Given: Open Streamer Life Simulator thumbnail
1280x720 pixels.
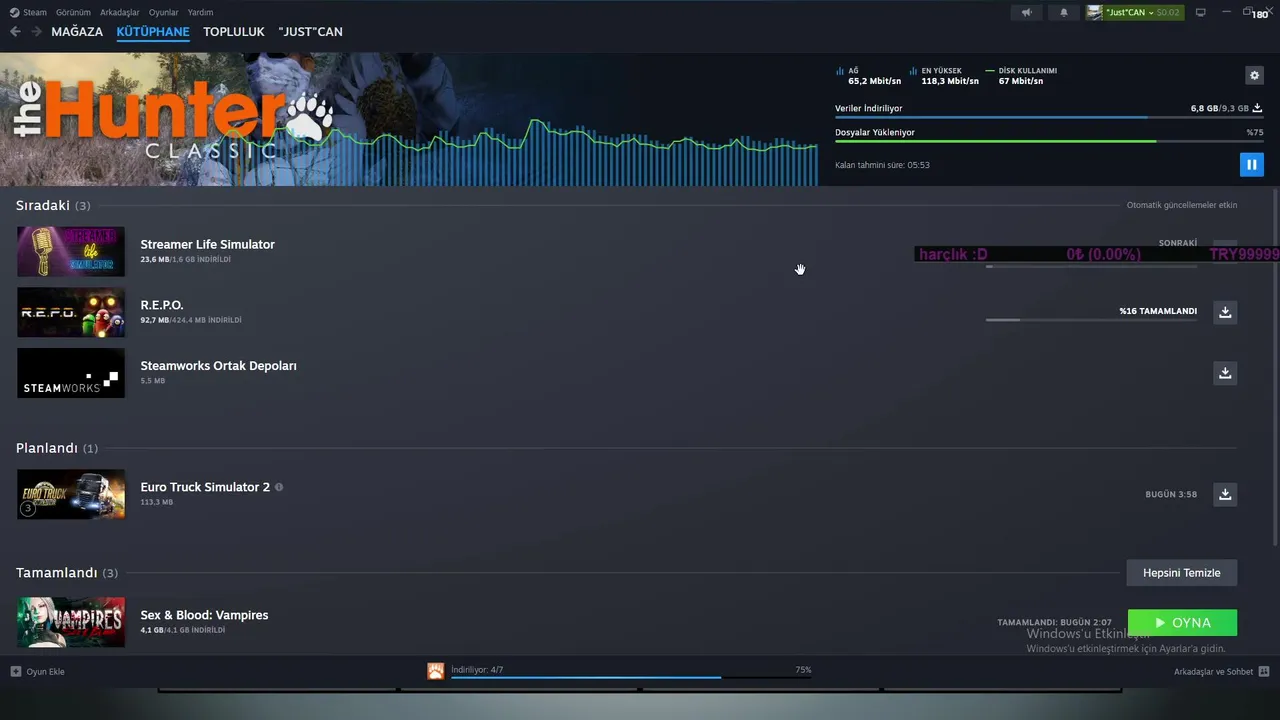Looking at the screenshot, I should 71,251.
